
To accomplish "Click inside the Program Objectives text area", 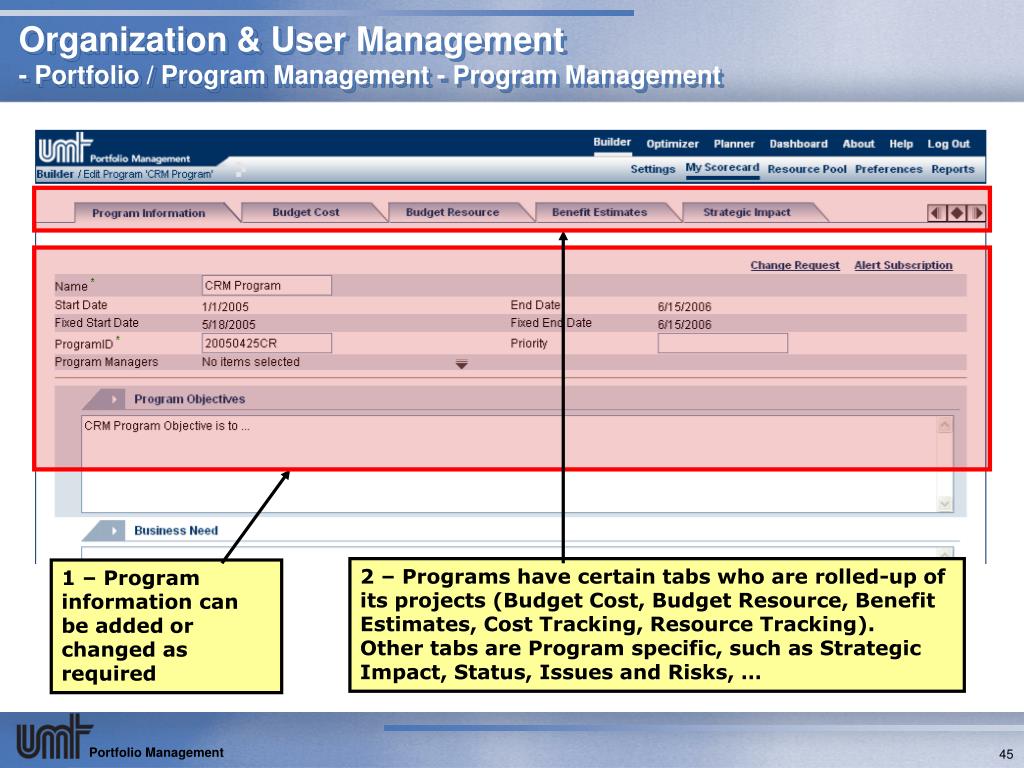I will coord(509,464).
